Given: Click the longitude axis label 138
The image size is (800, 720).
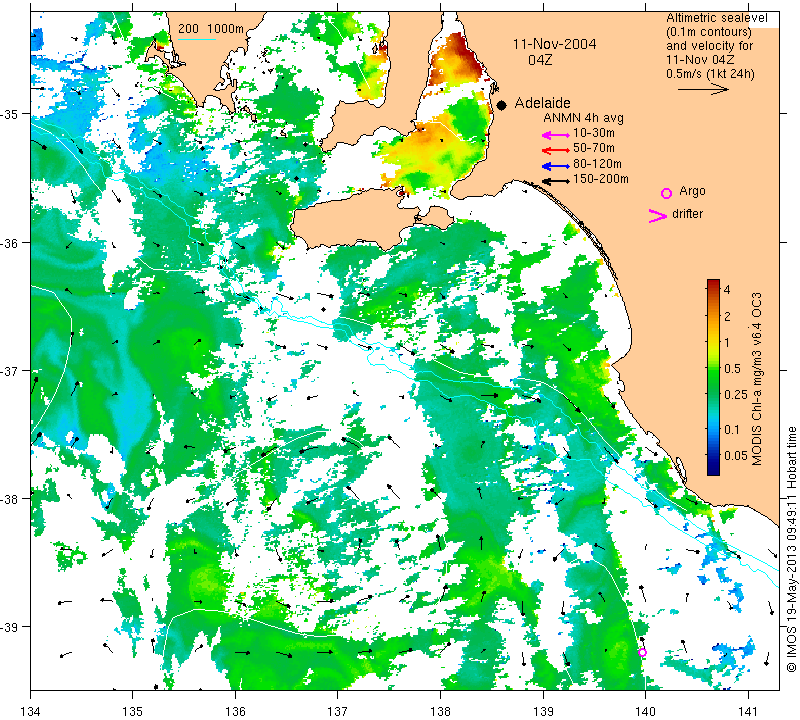Looking at the screenshot, I should [440, 710].
